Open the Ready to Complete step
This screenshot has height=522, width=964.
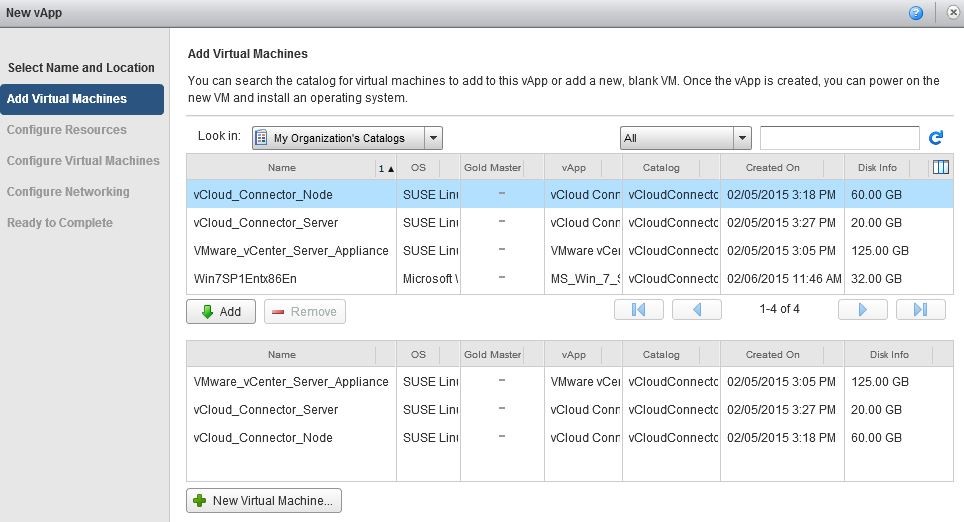(x=60, y=223)
